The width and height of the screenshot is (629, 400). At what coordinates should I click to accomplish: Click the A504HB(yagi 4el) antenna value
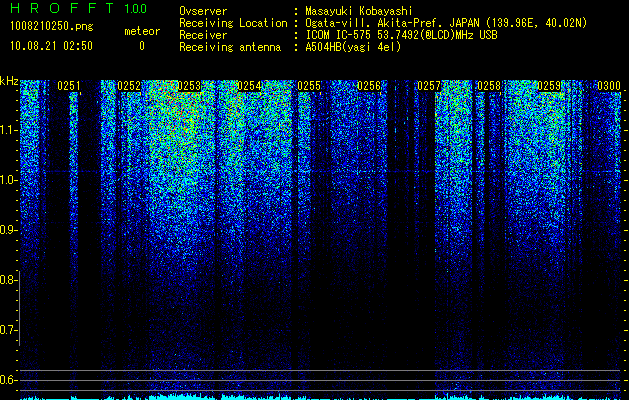[353, 47]
